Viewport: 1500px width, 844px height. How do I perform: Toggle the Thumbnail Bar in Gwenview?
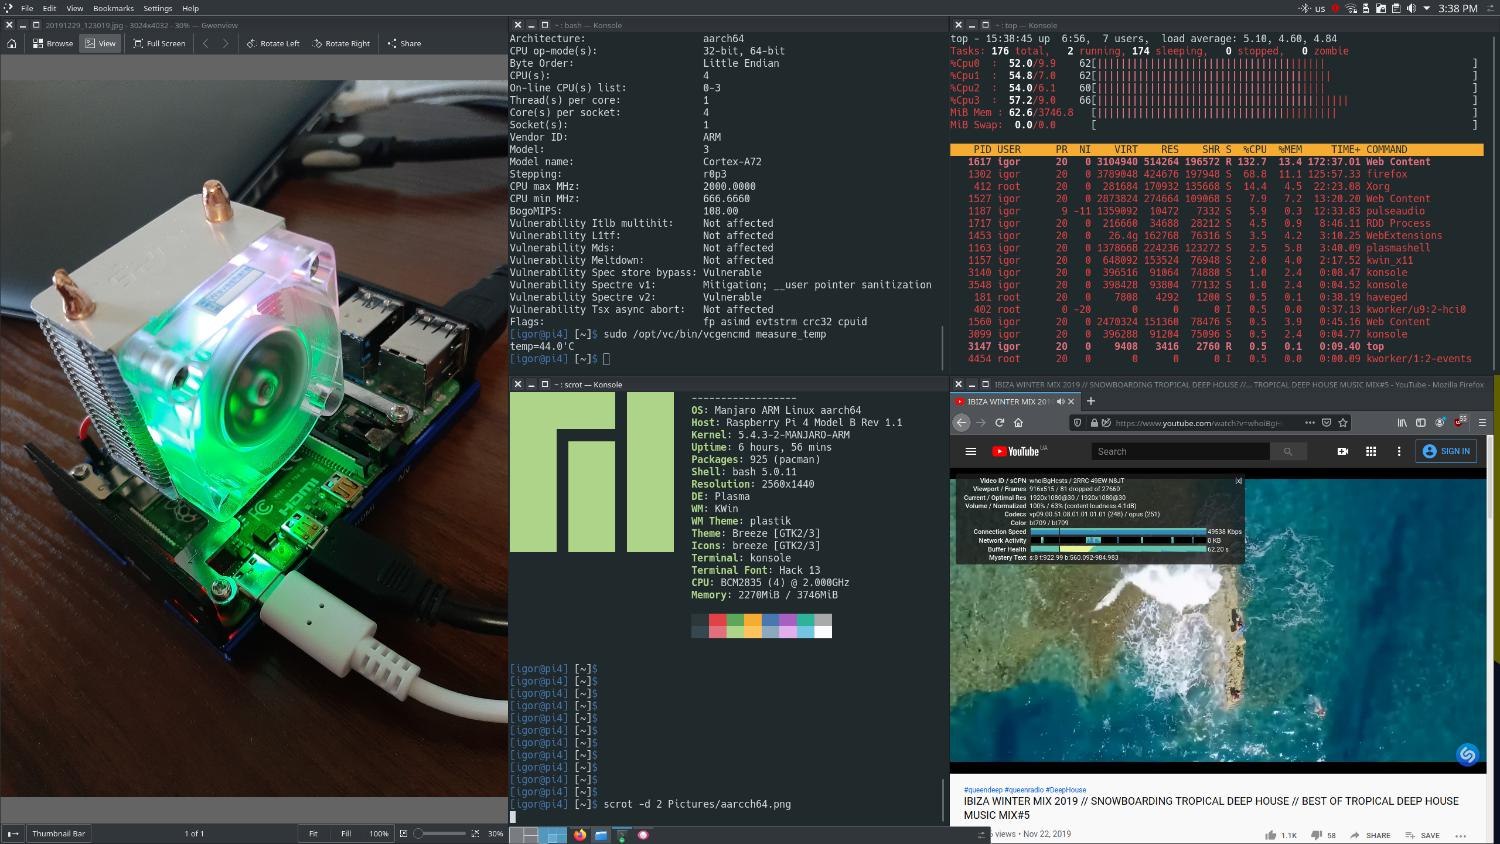58,833
